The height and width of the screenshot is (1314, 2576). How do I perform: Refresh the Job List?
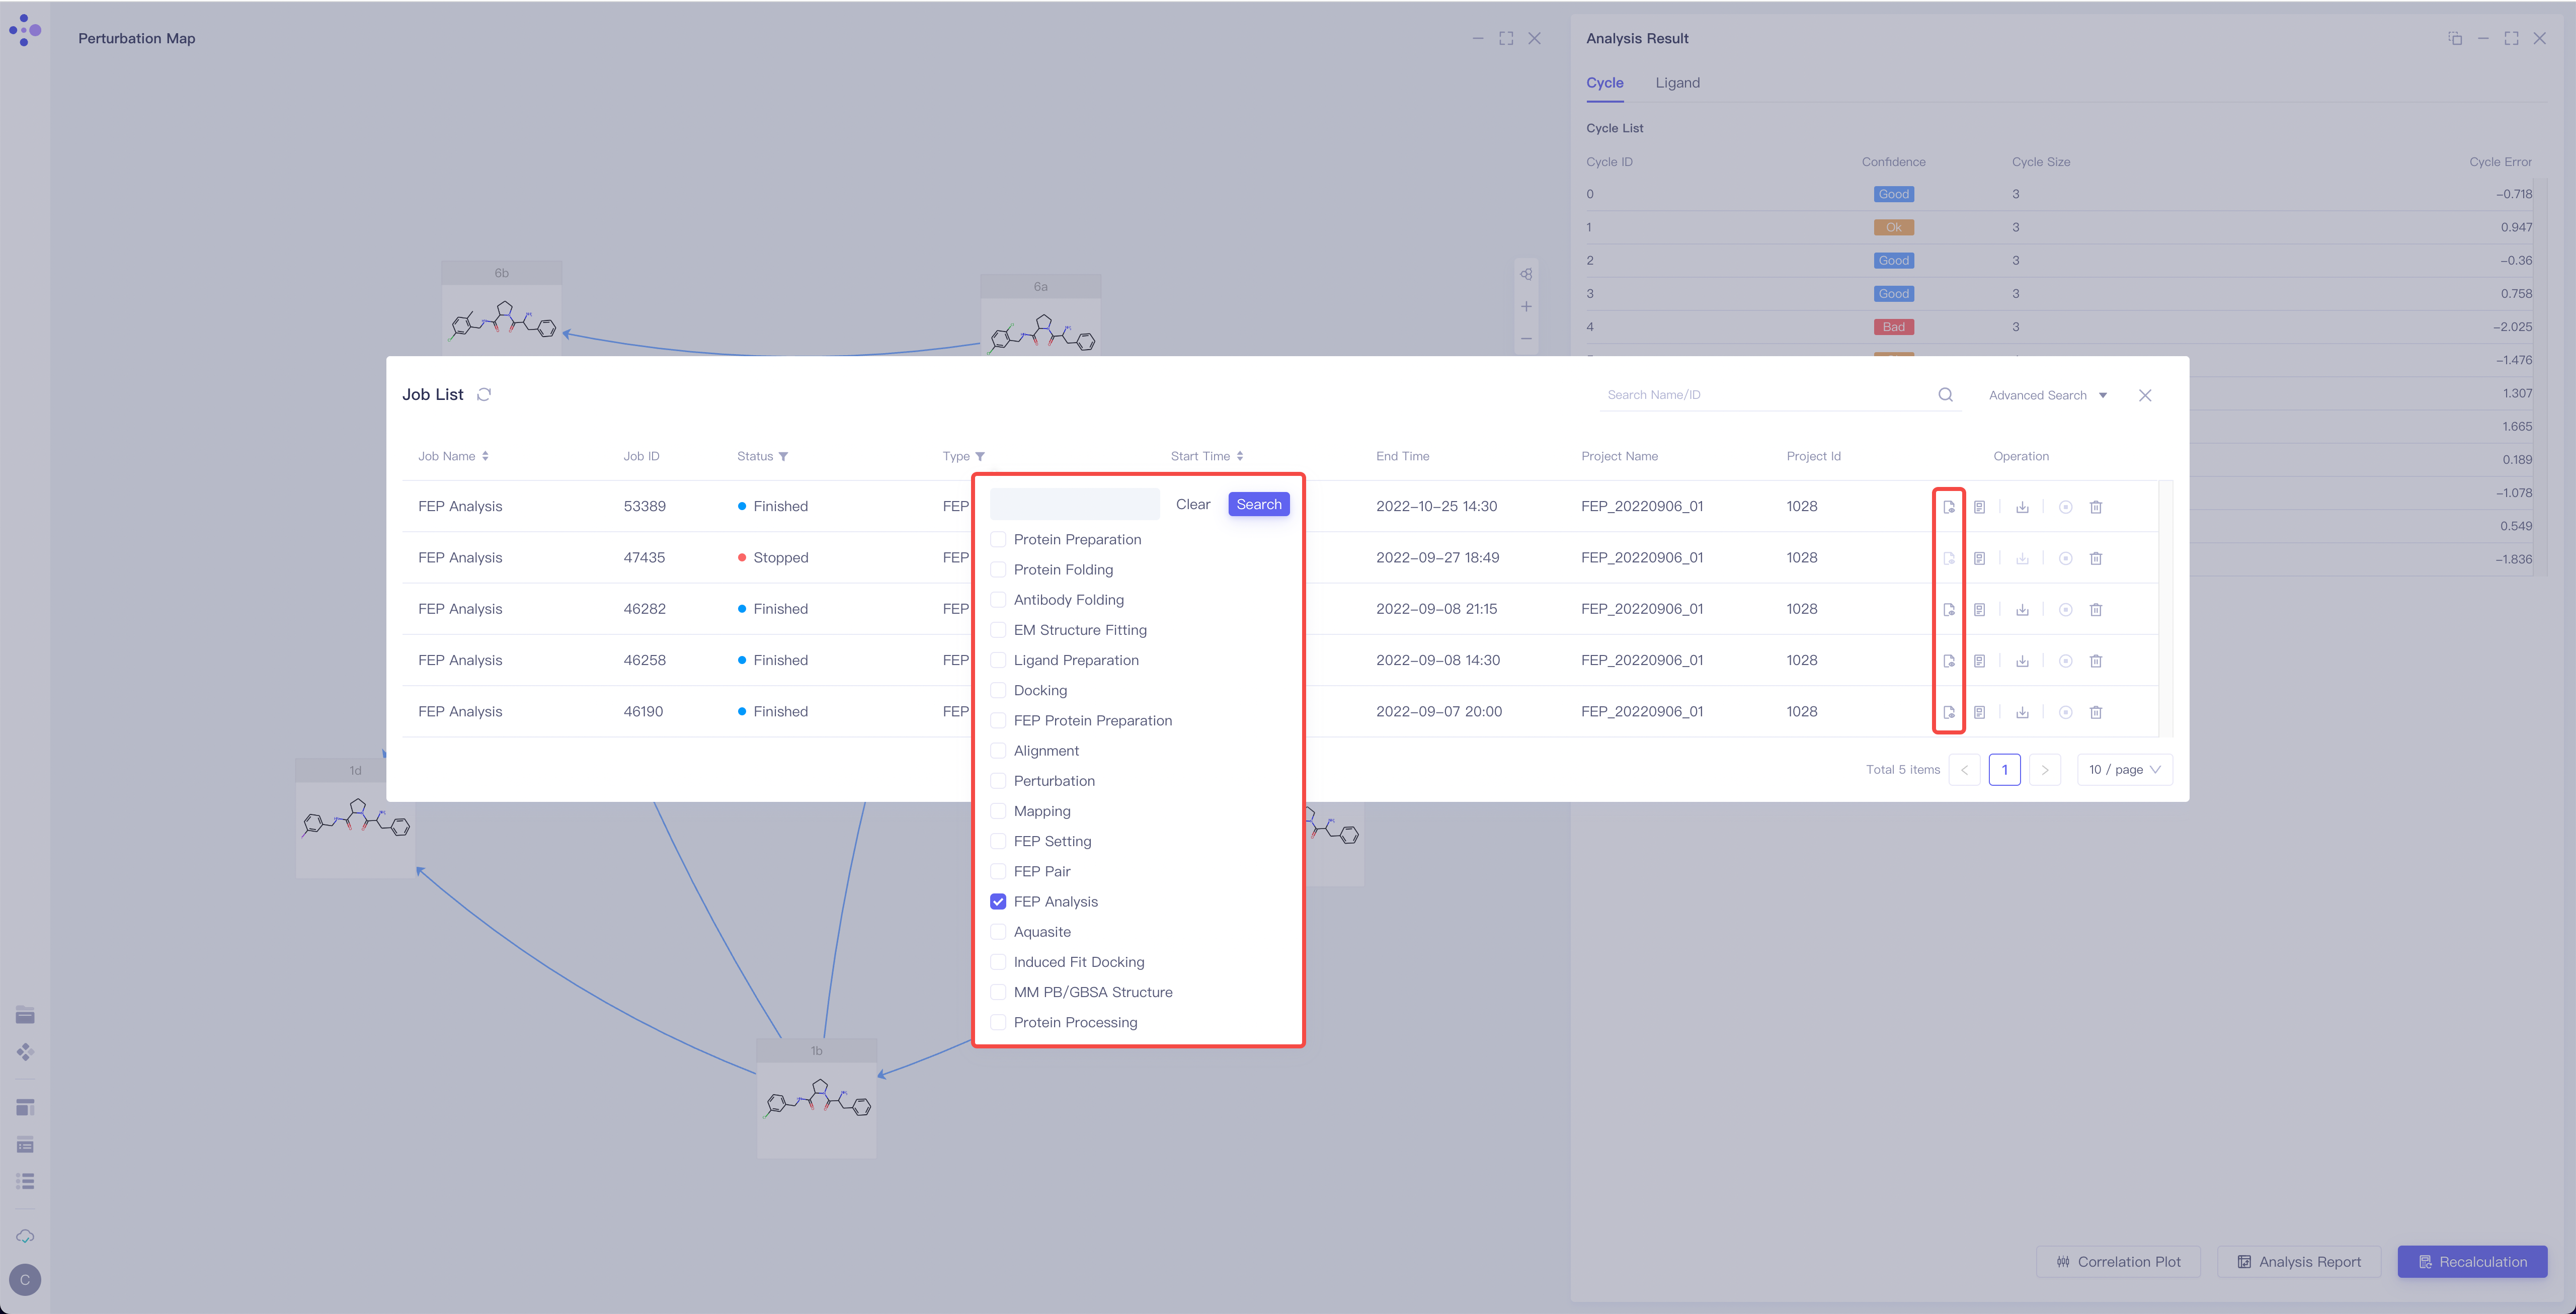(x=484, y=394)
